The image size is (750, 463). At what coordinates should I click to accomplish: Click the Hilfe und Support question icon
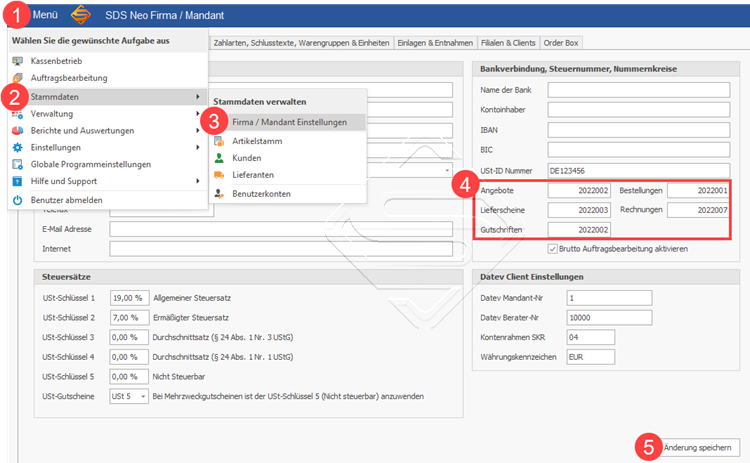coord(18,181)
